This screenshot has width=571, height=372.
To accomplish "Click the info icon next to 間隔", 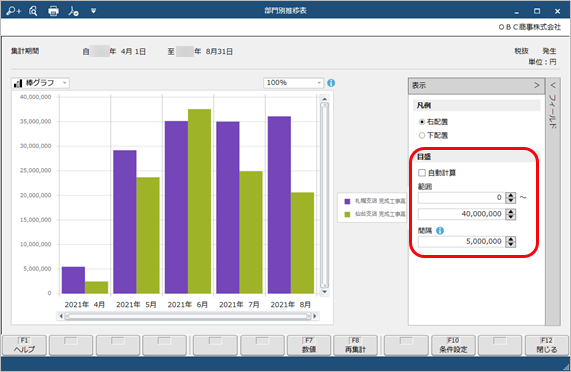I will tap(440, 231).
